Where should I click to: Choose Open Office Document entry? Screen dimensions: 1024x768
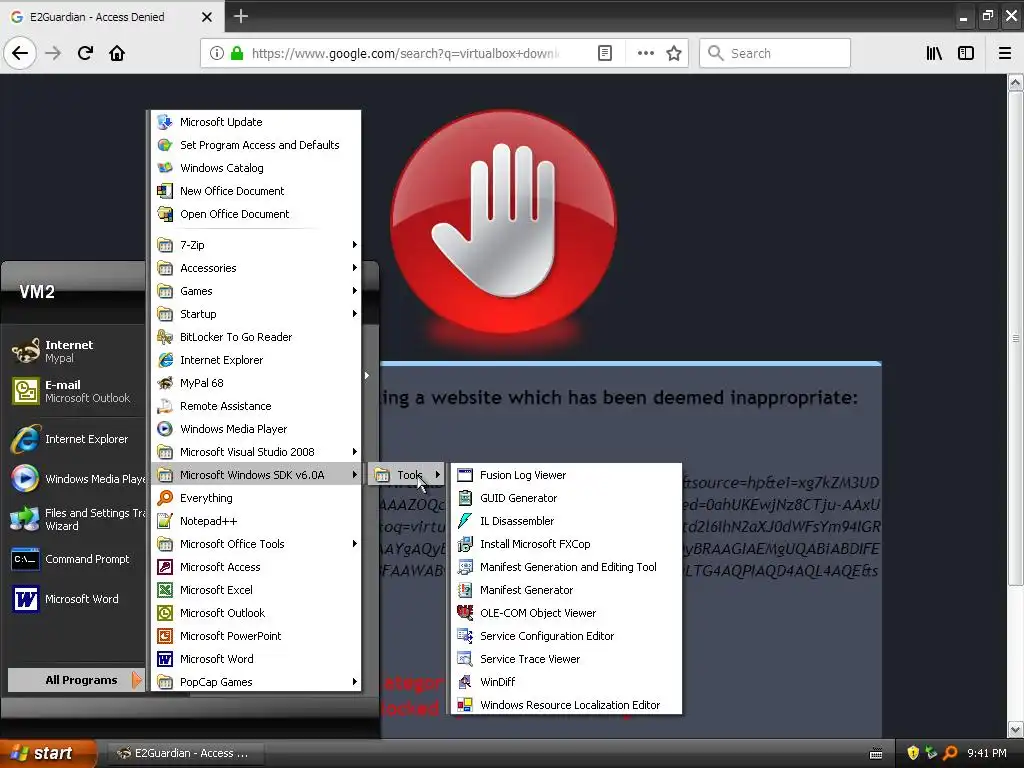coord(257,214)
